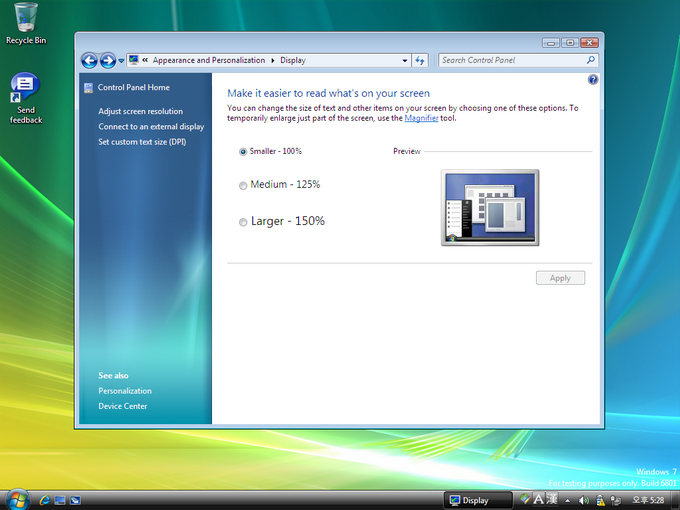Refresh the Control Panel page
Image resolution: width=680 pixels, height=510 pixels.
tap(420, 61)
